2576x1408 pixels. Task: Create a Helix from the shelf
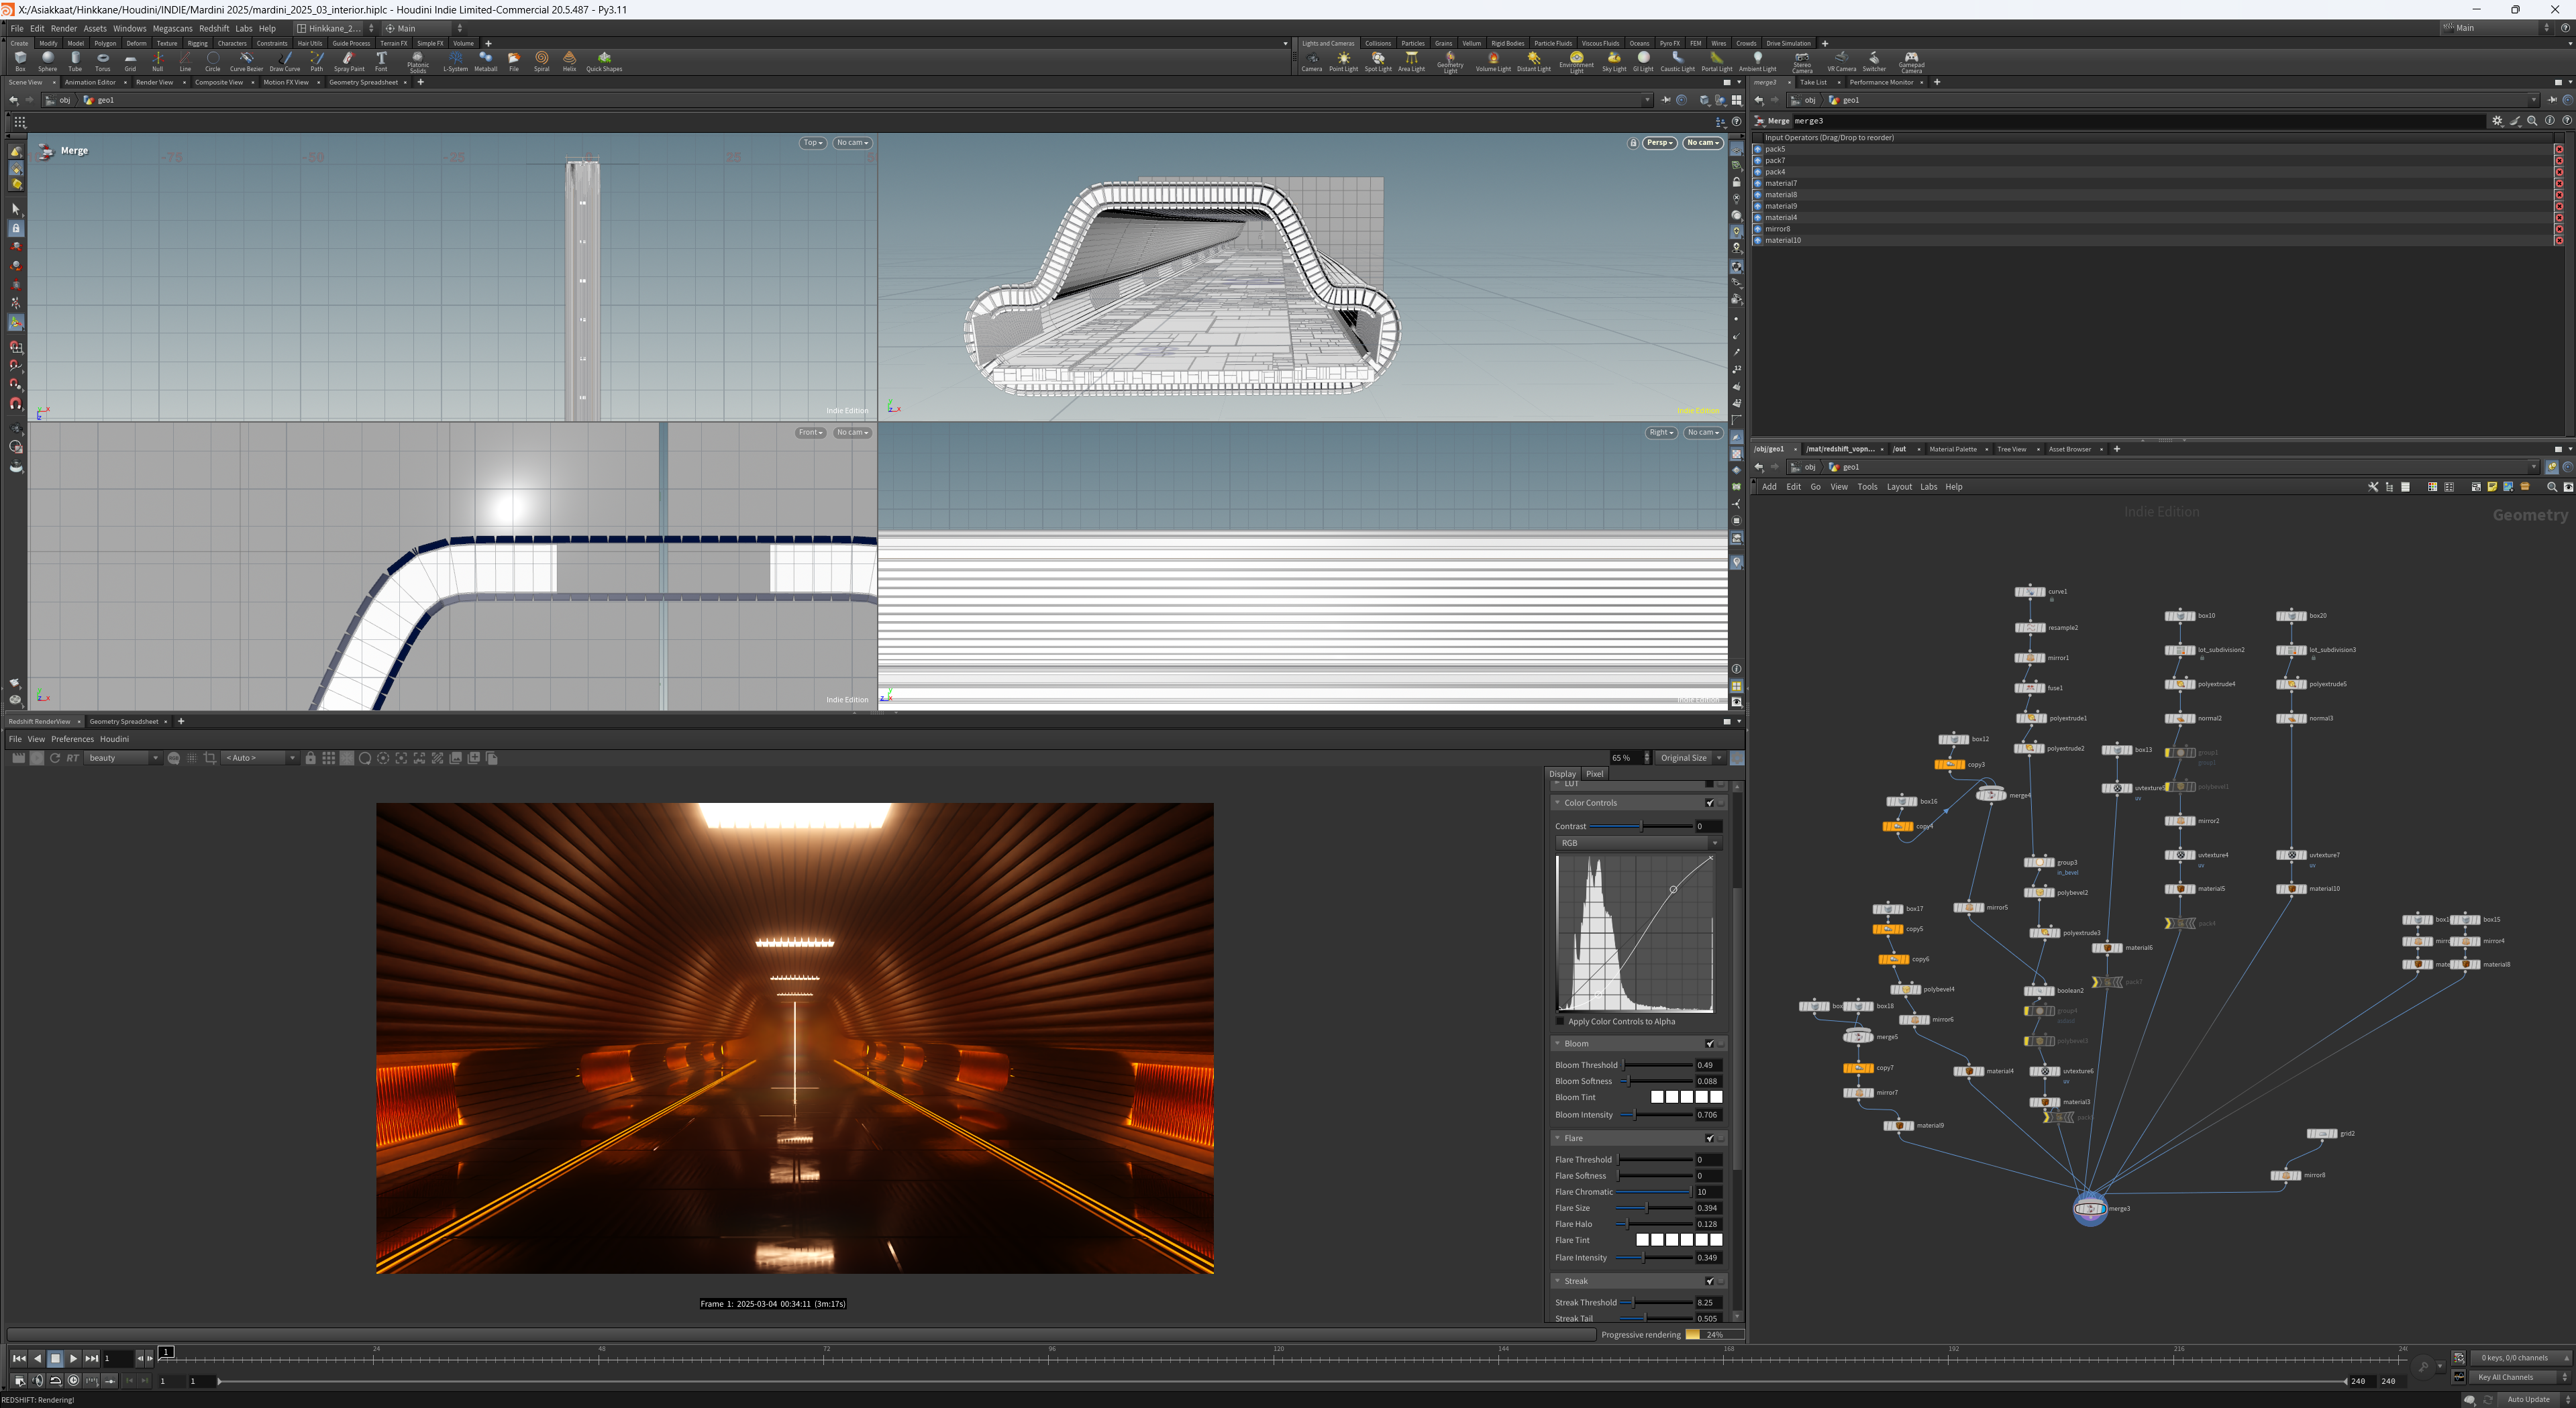pos(569,61)
